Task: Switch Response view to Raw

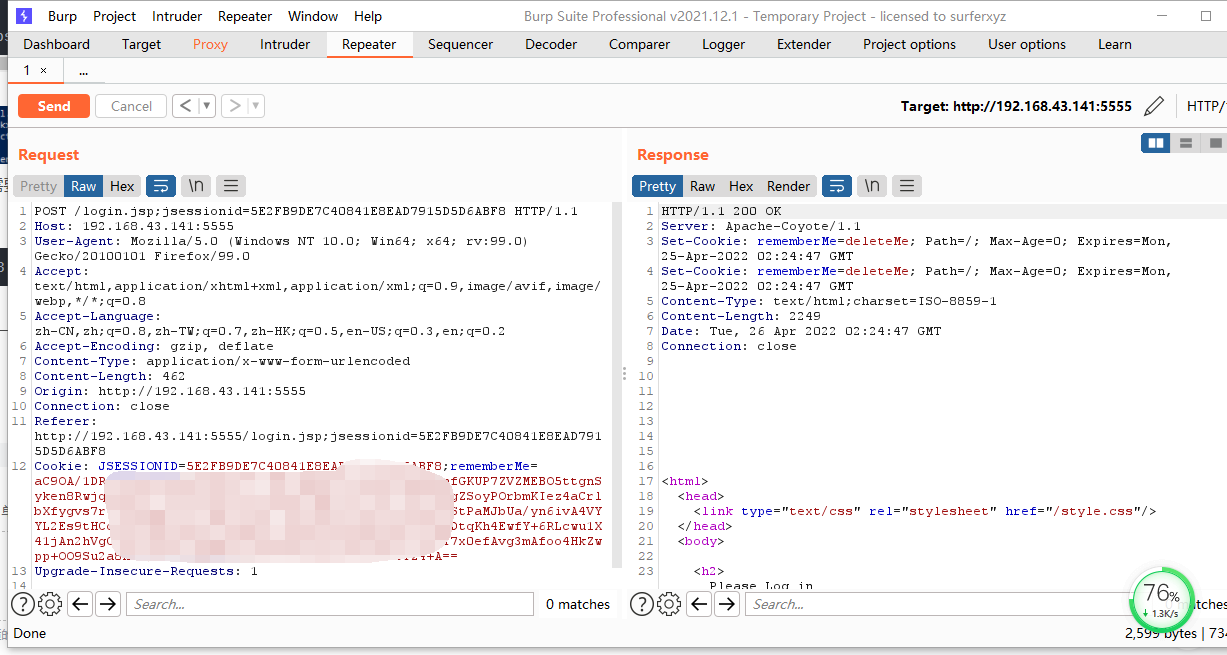Action: click(703, 186)
